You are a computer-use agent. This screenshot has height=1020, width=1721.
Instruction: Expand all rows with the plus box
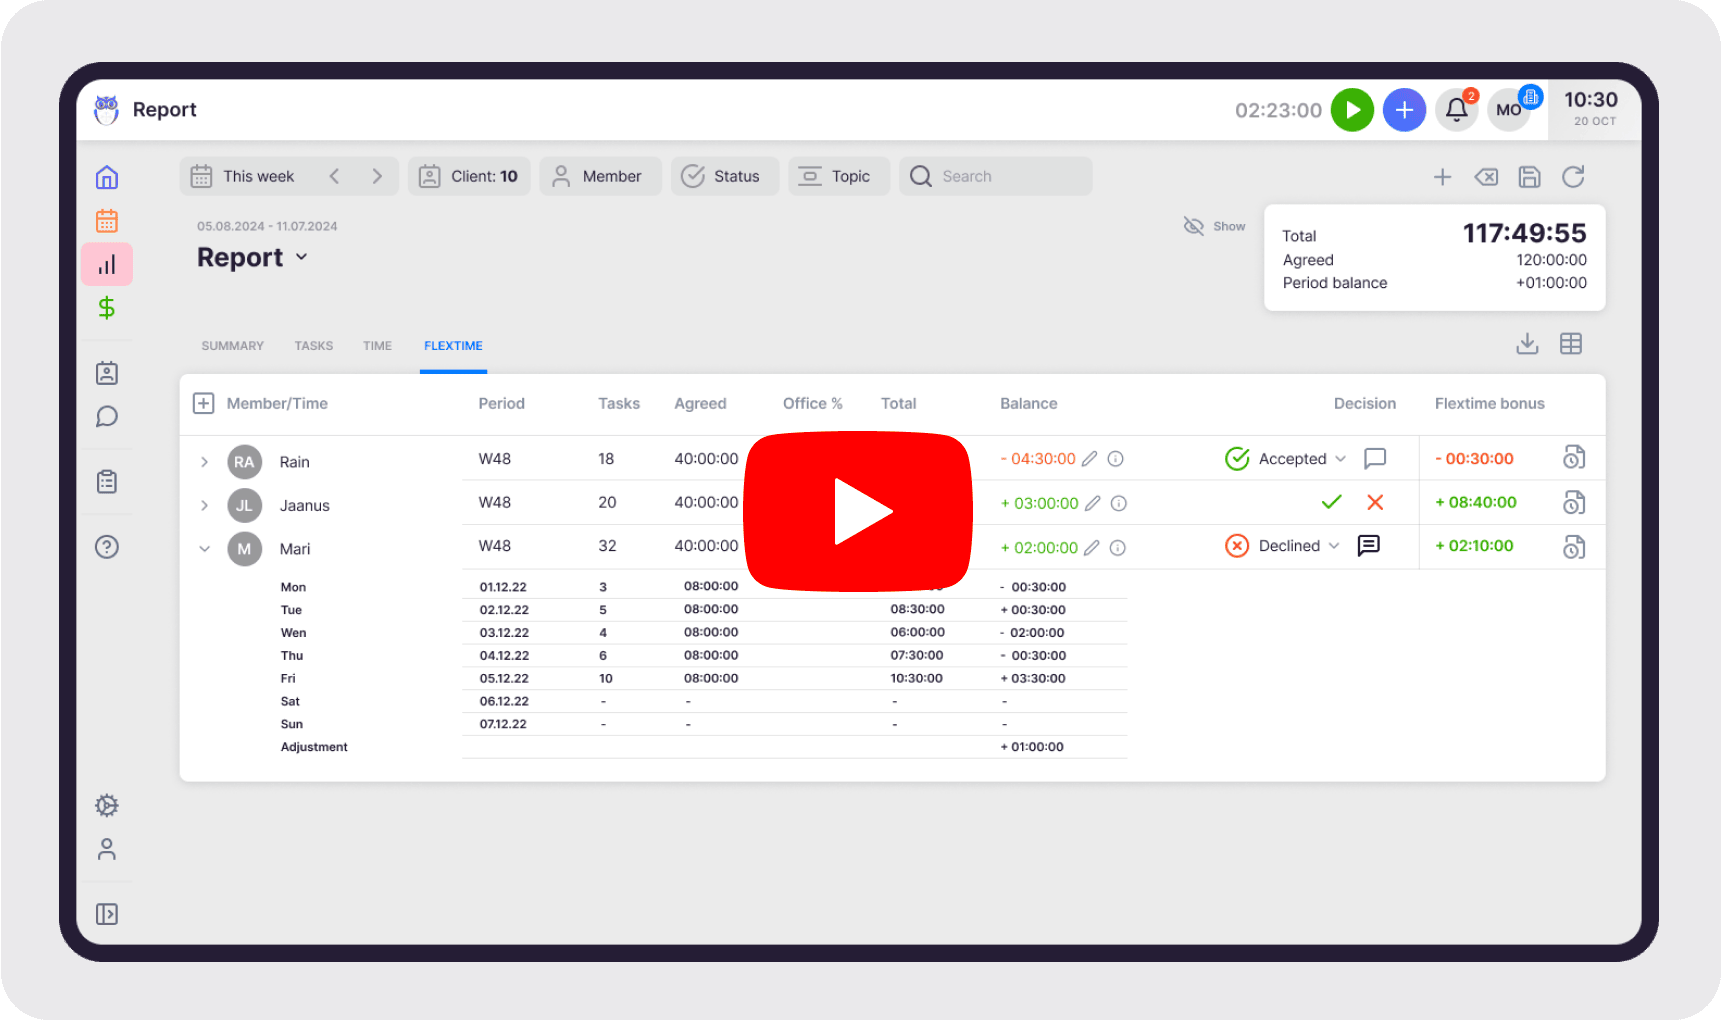coord(203,403)
